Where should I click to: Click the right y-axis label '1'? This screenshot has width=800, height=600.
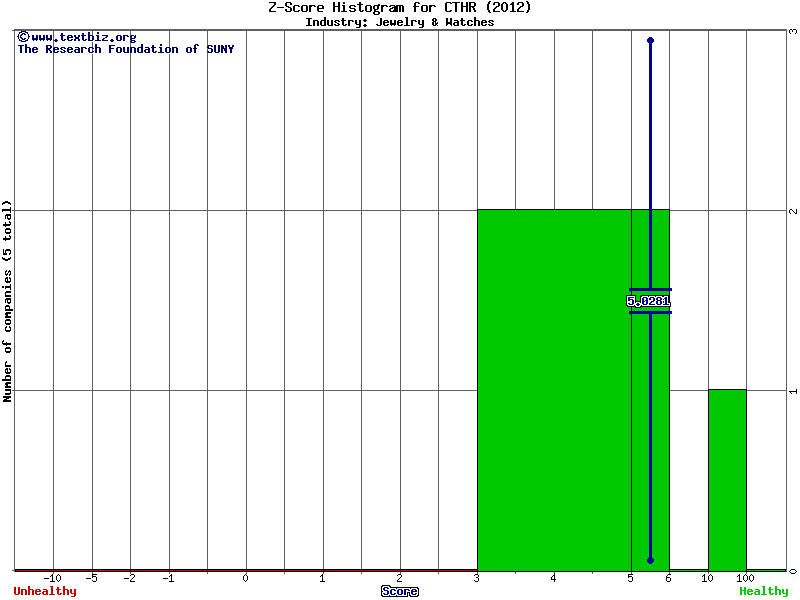click(793, 391)
